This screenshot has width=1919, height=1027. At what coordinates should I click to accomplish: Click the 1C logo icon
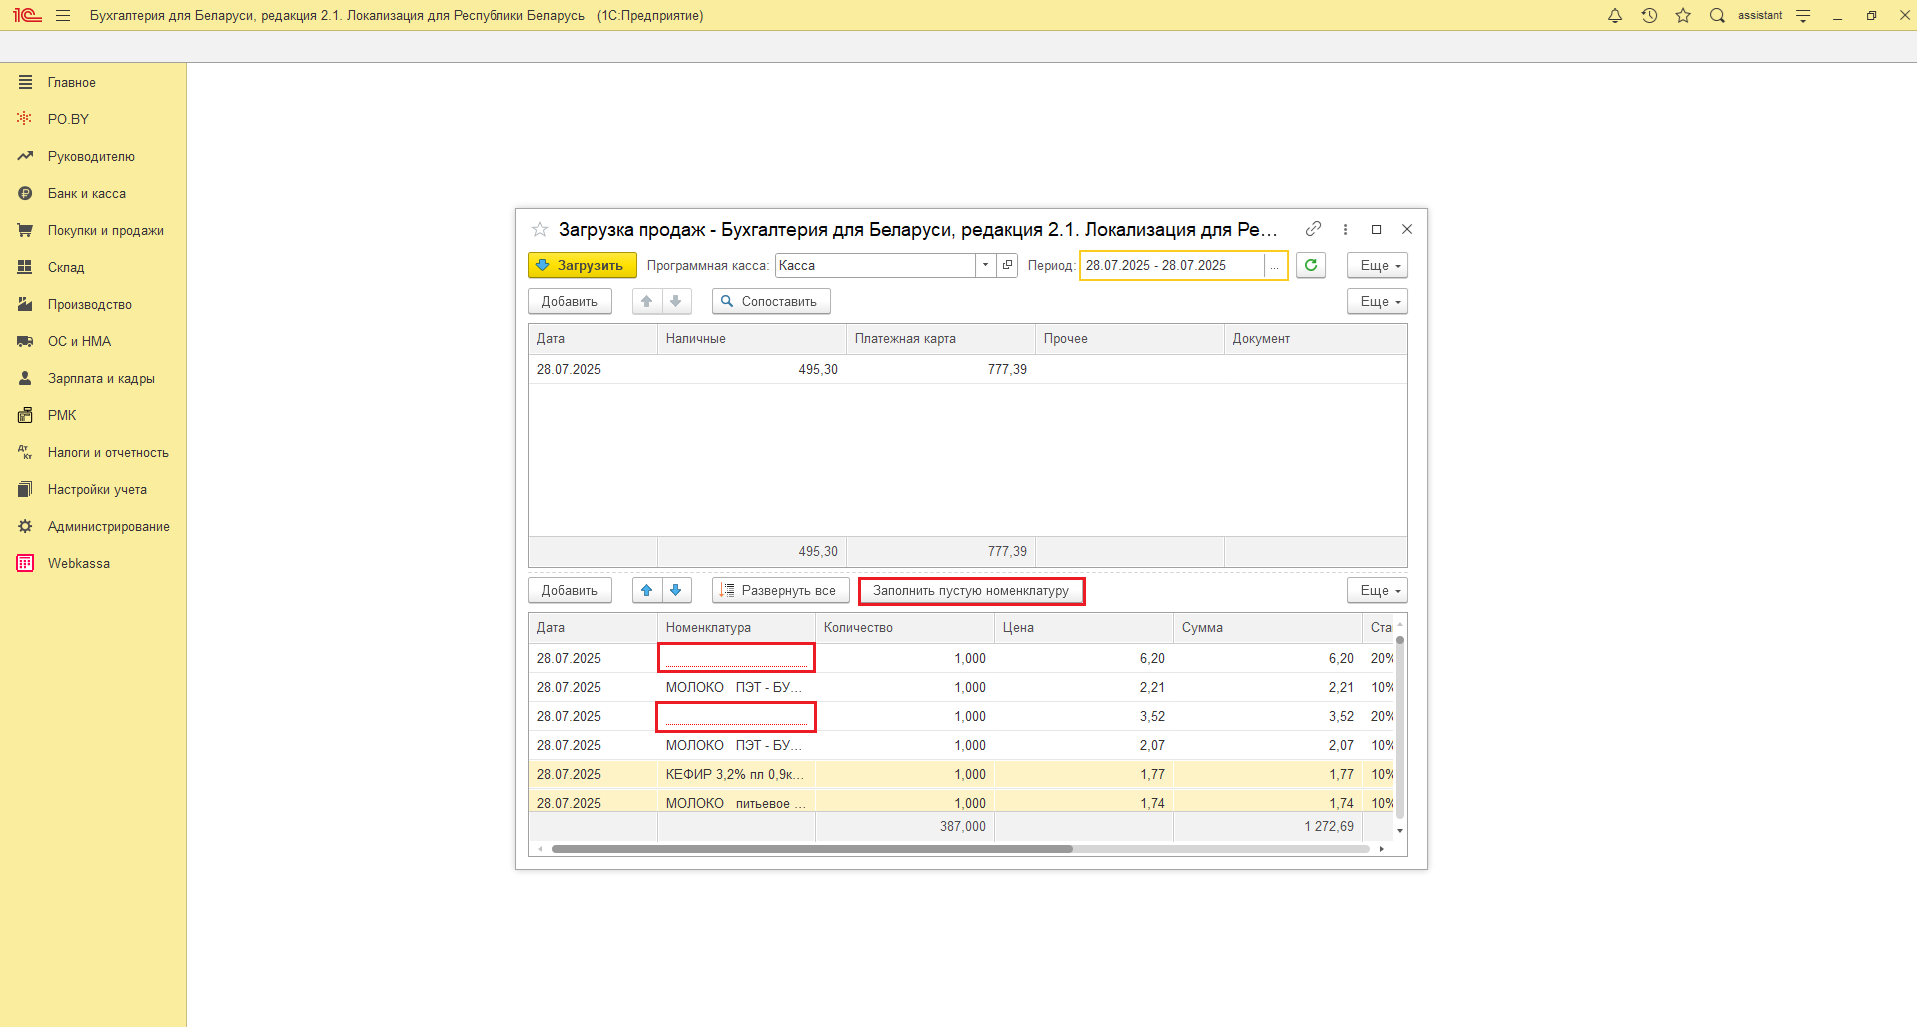[27, 16]
